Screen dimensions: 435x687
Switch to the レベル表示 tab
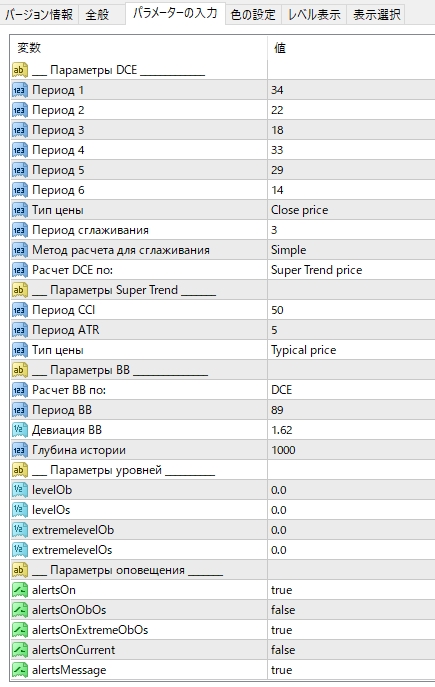[x=314, y=14]
